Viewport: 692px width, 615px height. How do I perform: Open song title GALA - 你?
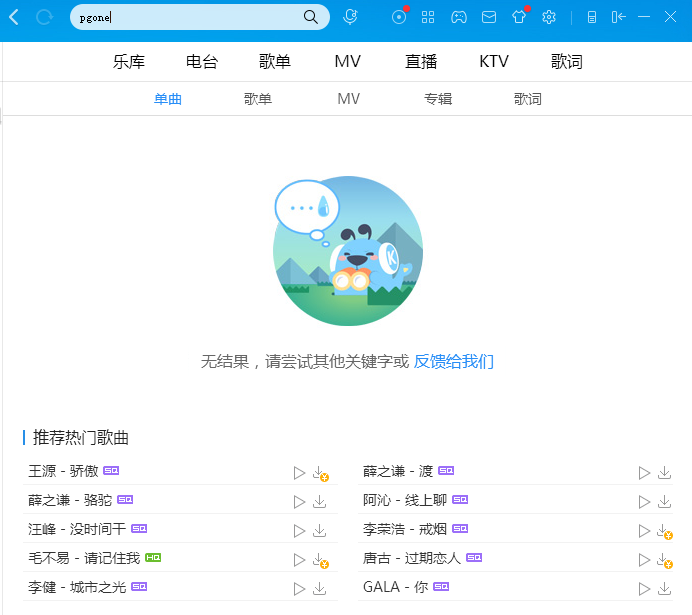(x=395, y=587)
